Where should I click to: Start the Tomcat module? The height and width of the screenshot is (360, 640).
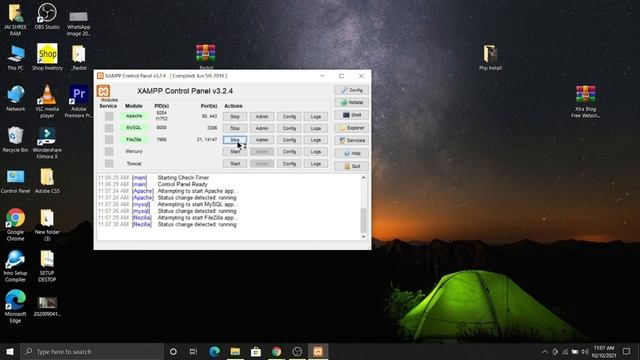click(235, 164)
